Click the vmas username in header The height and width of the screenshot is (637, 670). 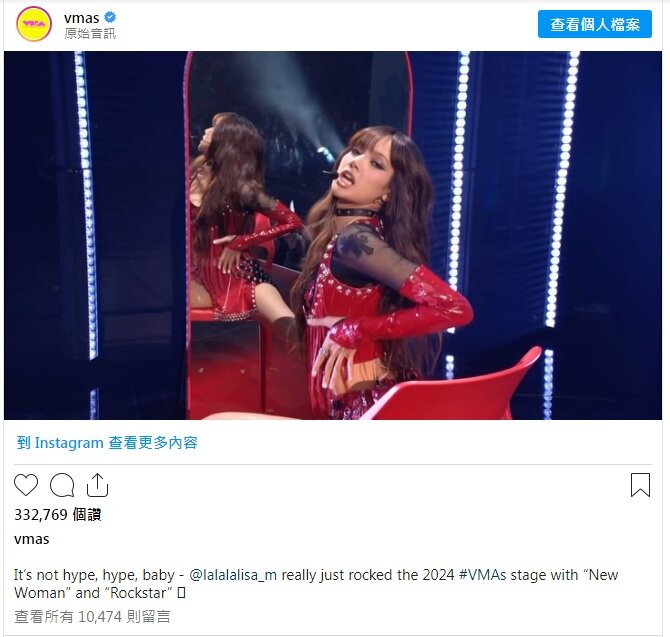pos(82,18)
